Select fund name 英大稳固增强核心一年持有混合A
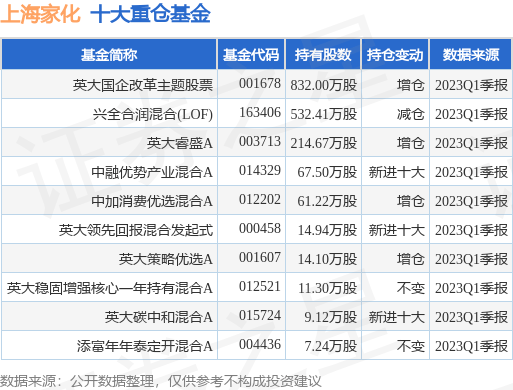Screen dimensions: 513x390 pyautogui.click(x=110, y=288)
